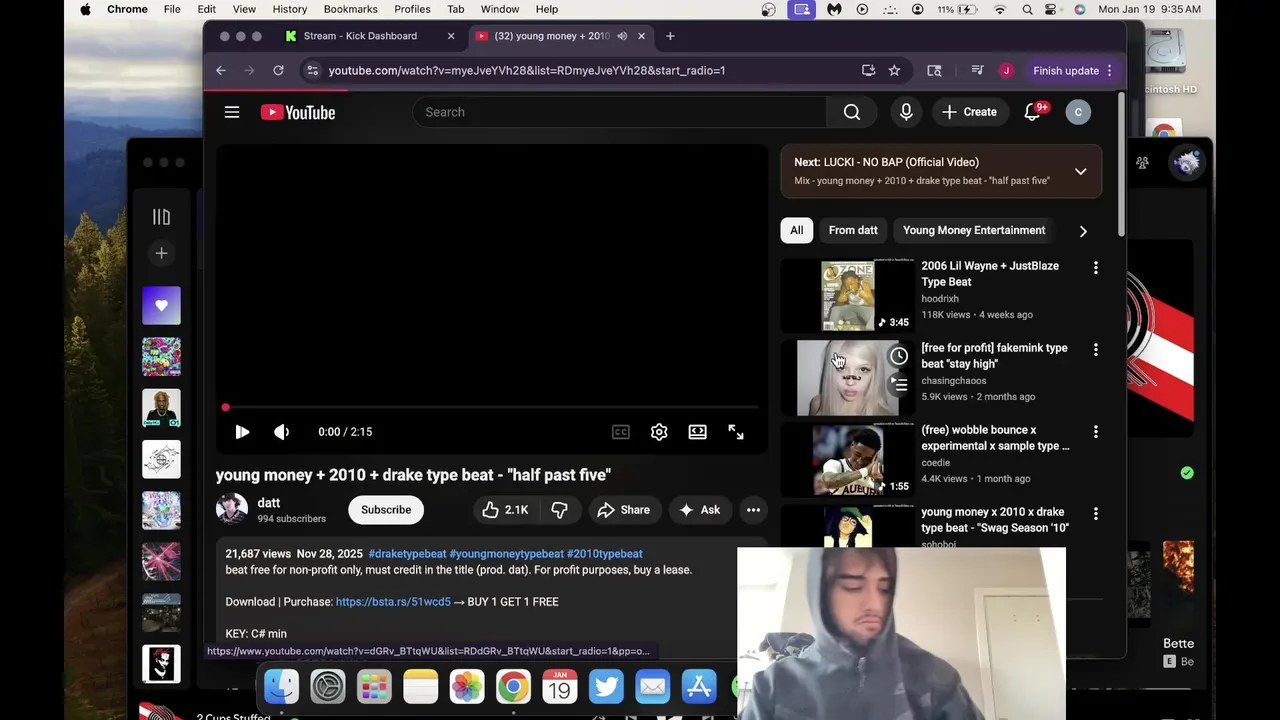The image size is (1280, 720).
Task: Open the YouTube hamburger guide menu
Action: [x=232, y=112]
